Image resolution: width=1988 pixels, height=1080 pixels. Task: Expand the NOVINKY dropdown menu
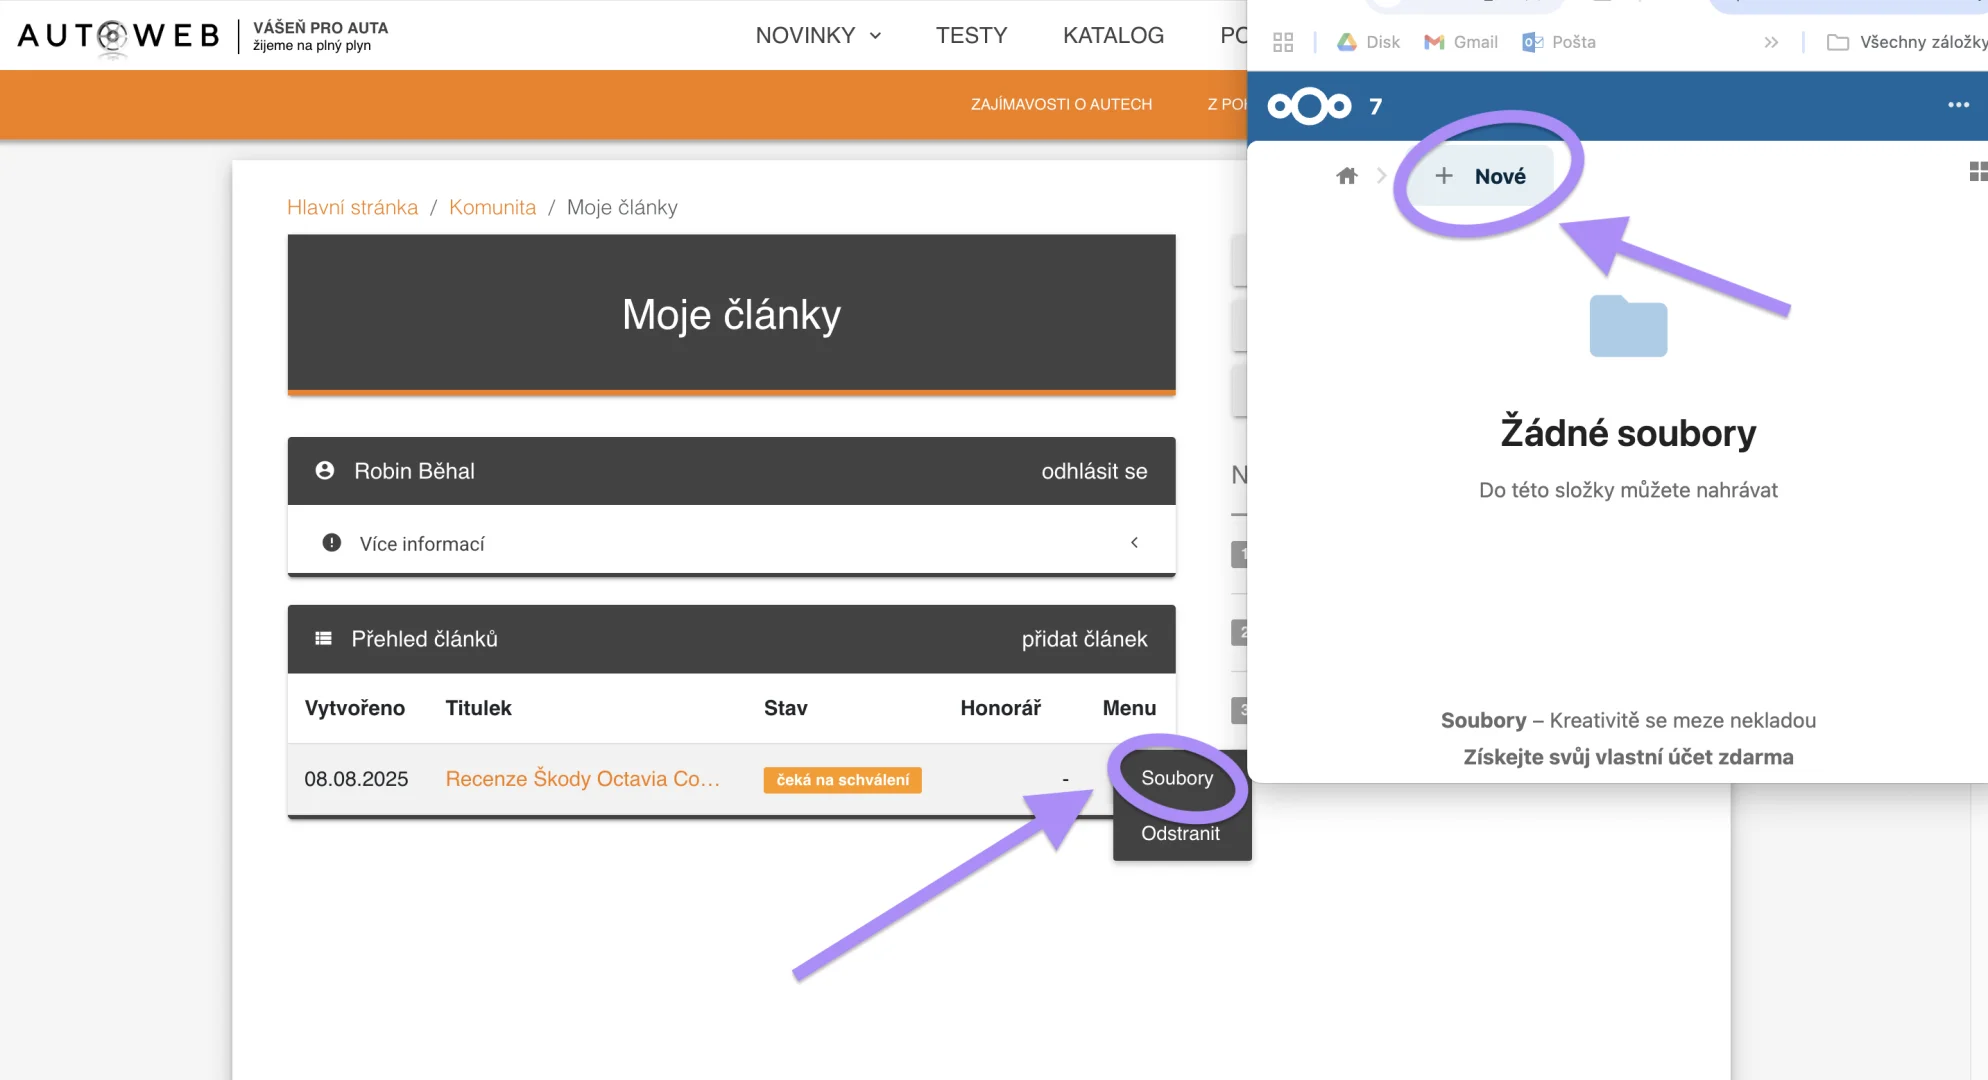(818, 35)
